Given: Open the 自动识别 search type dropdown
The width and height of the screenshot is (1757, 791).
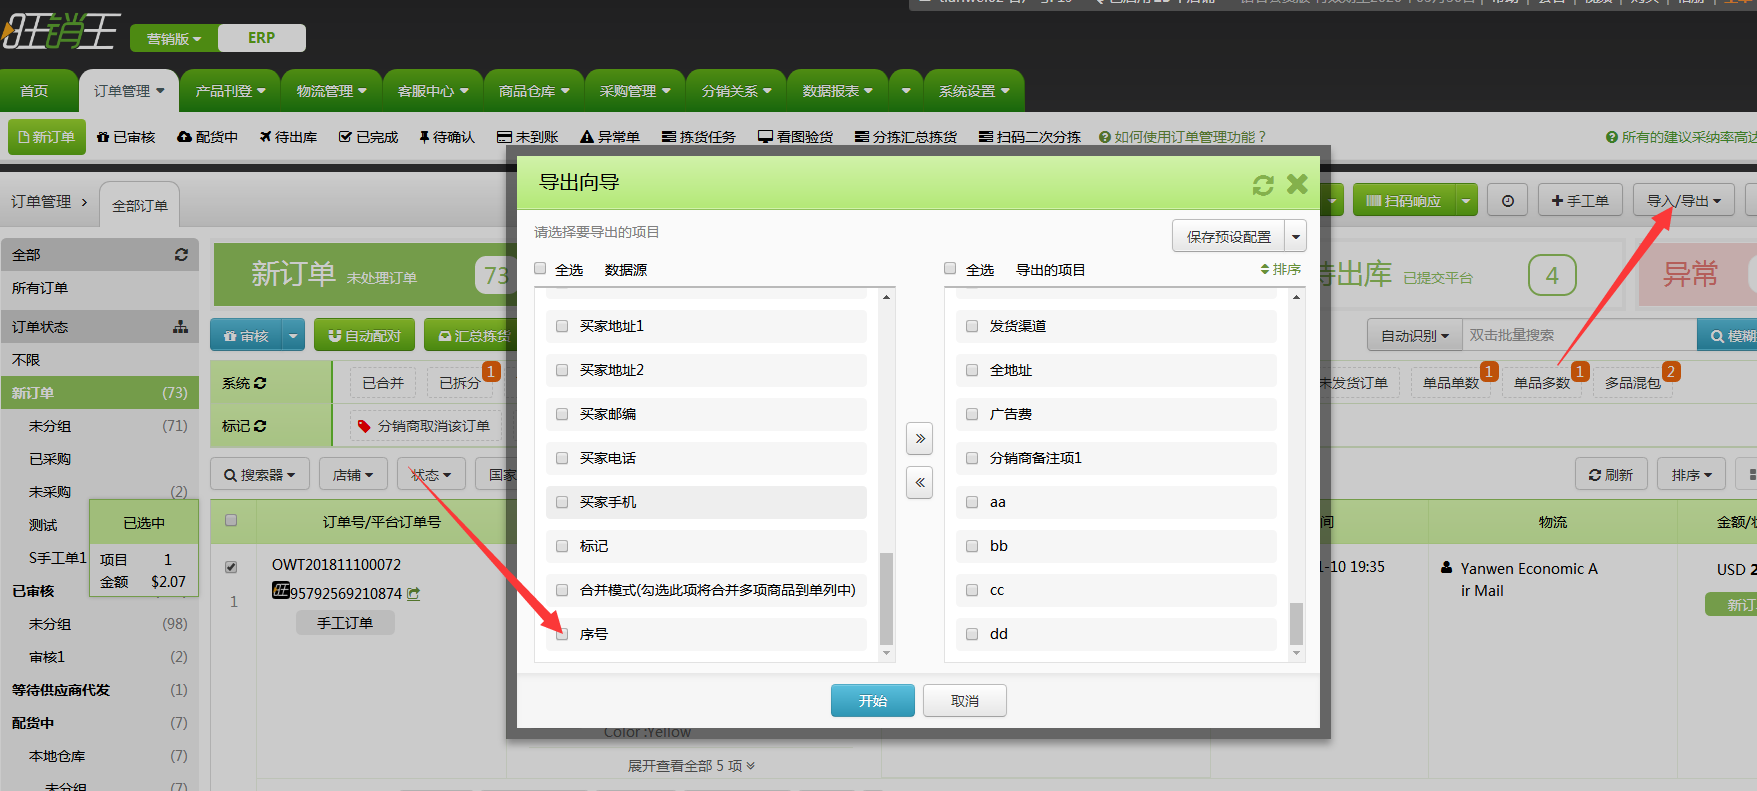Looking at the screenshot, I should (x=1415, y=336).
